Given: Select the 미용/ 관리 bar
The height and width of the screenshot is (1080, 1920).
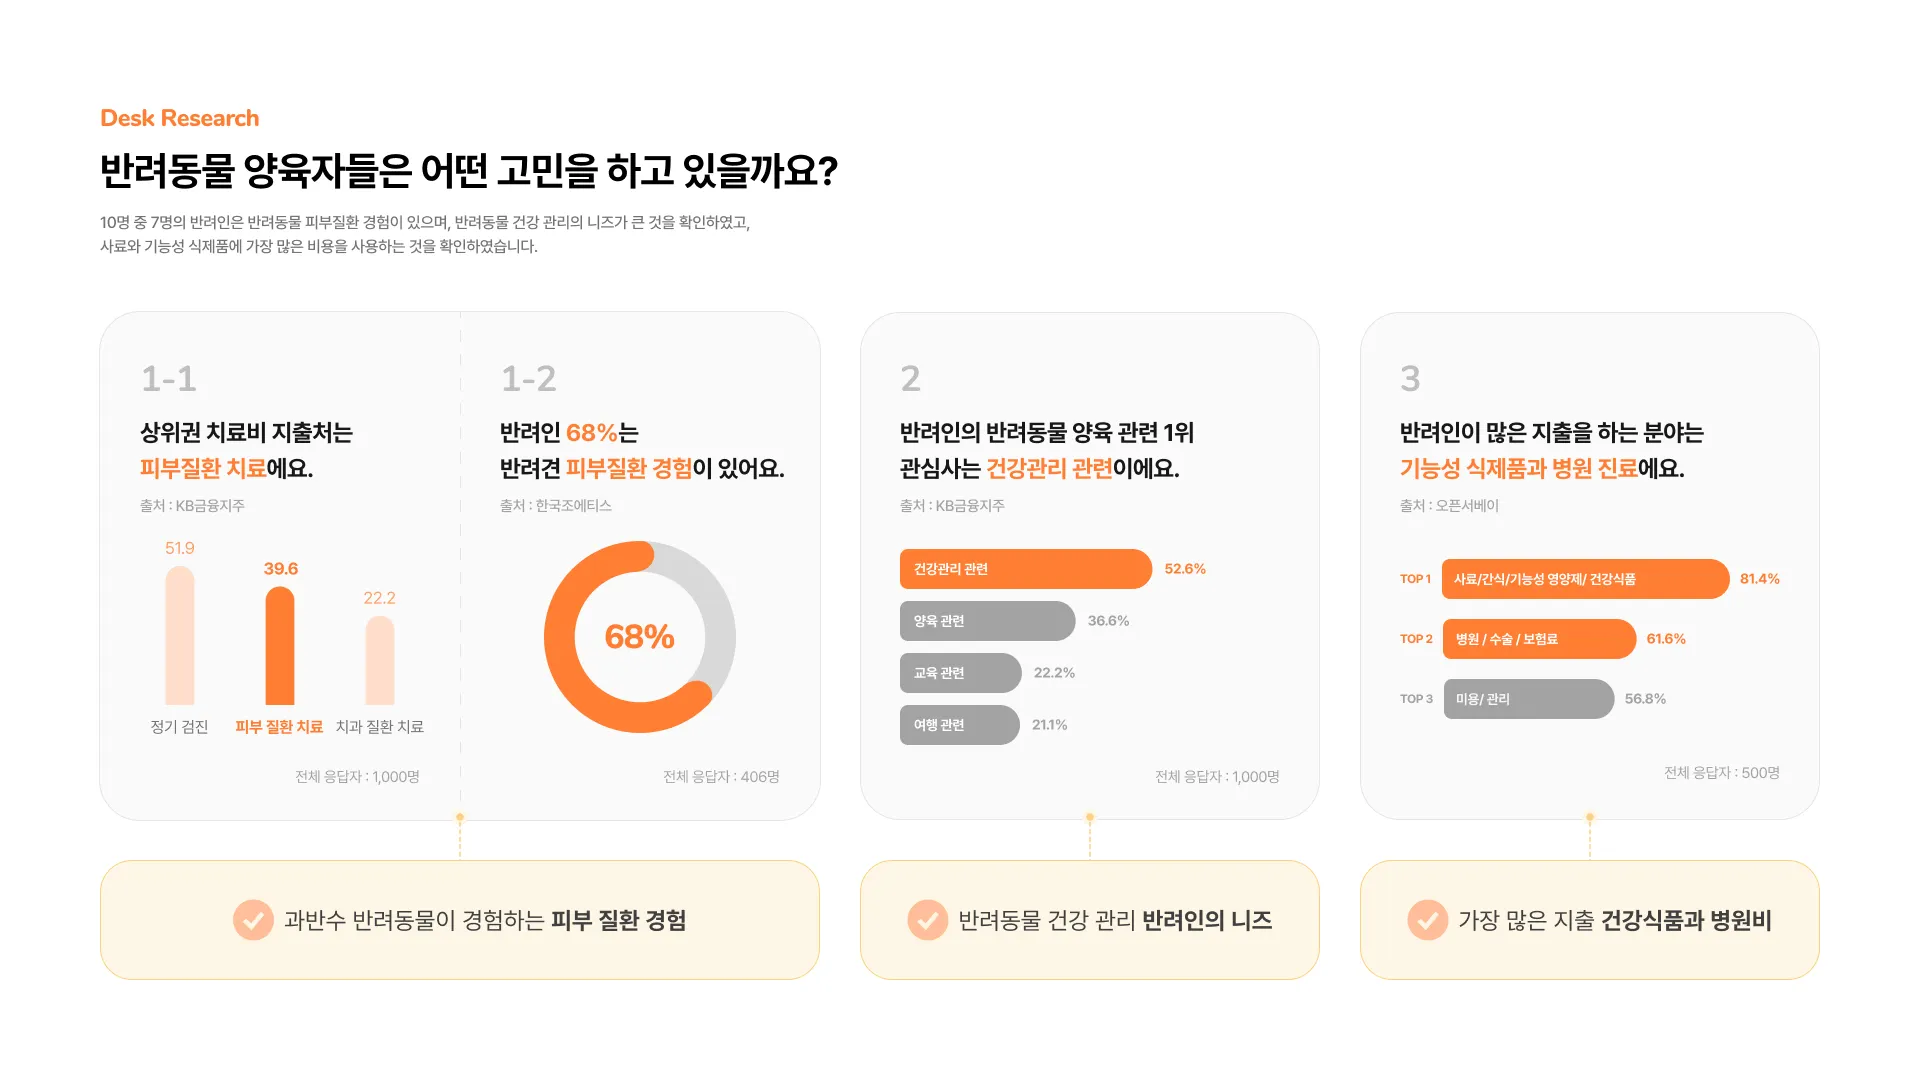Looking at the screenshot, I should tap(1528, 699).
